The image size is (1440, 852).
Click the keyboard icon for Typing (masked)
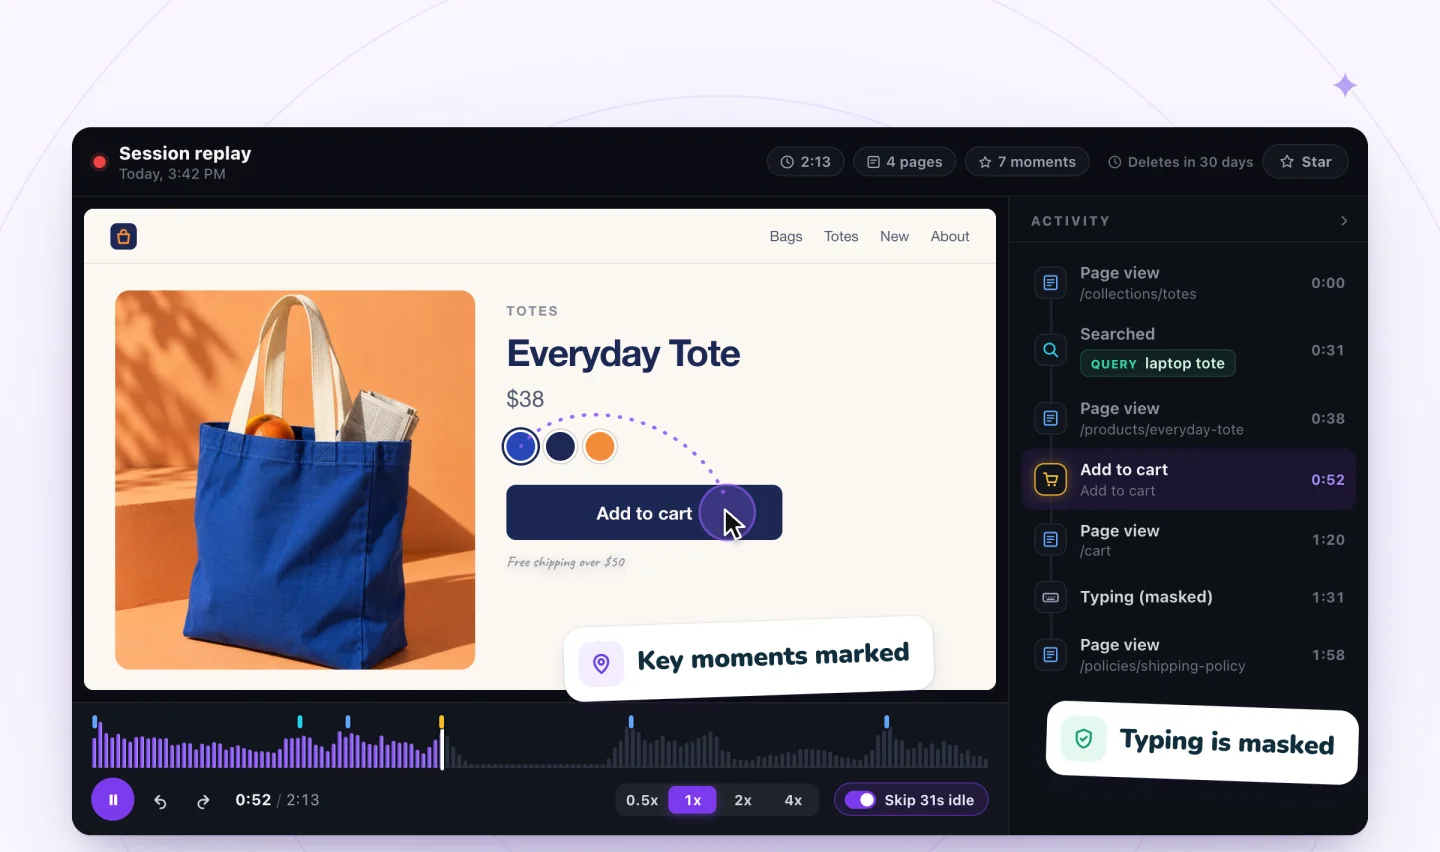click(x=1050, y=597)
